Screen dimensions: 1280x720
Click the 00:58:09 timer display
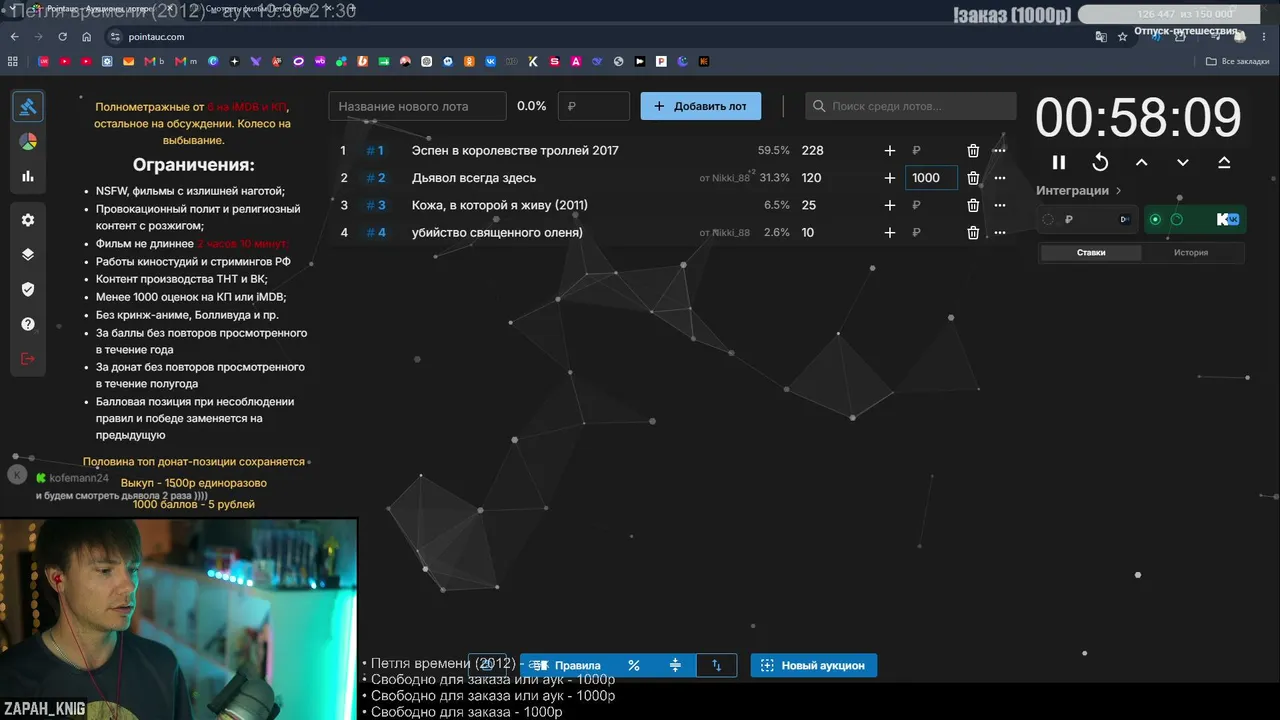(1138, 117)
